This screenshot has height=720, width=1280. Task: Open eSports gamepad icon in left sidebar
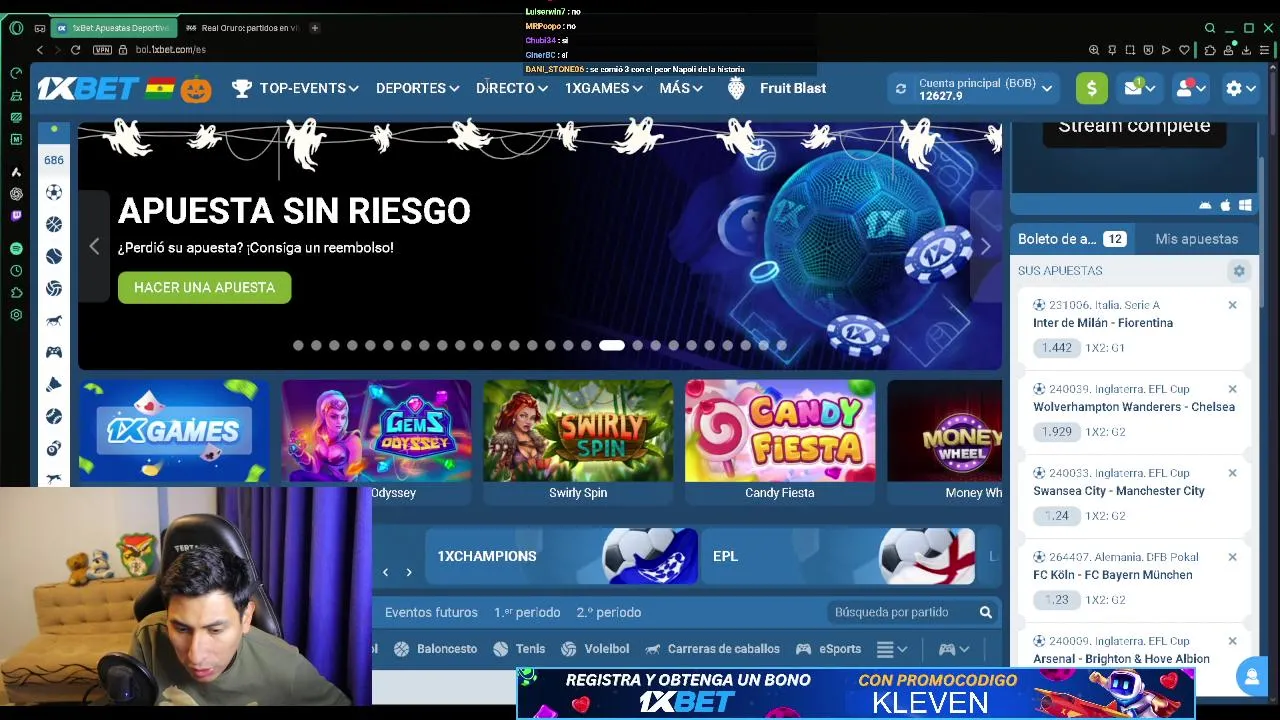pos(54,352)
